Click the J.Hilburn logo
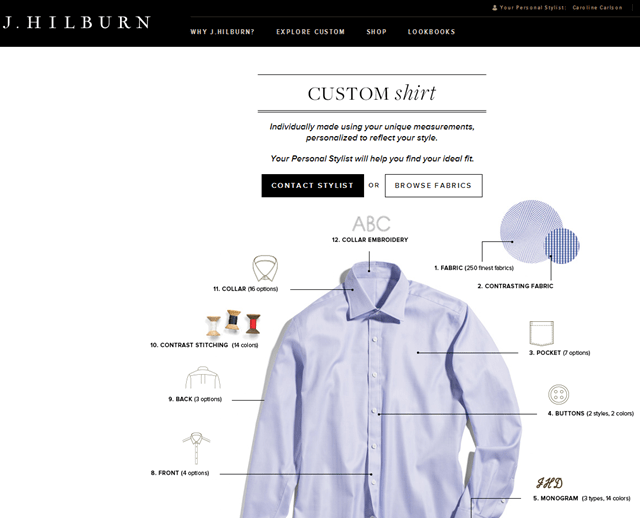Screen dimensions: 640x518 click(x=77, y=22)
